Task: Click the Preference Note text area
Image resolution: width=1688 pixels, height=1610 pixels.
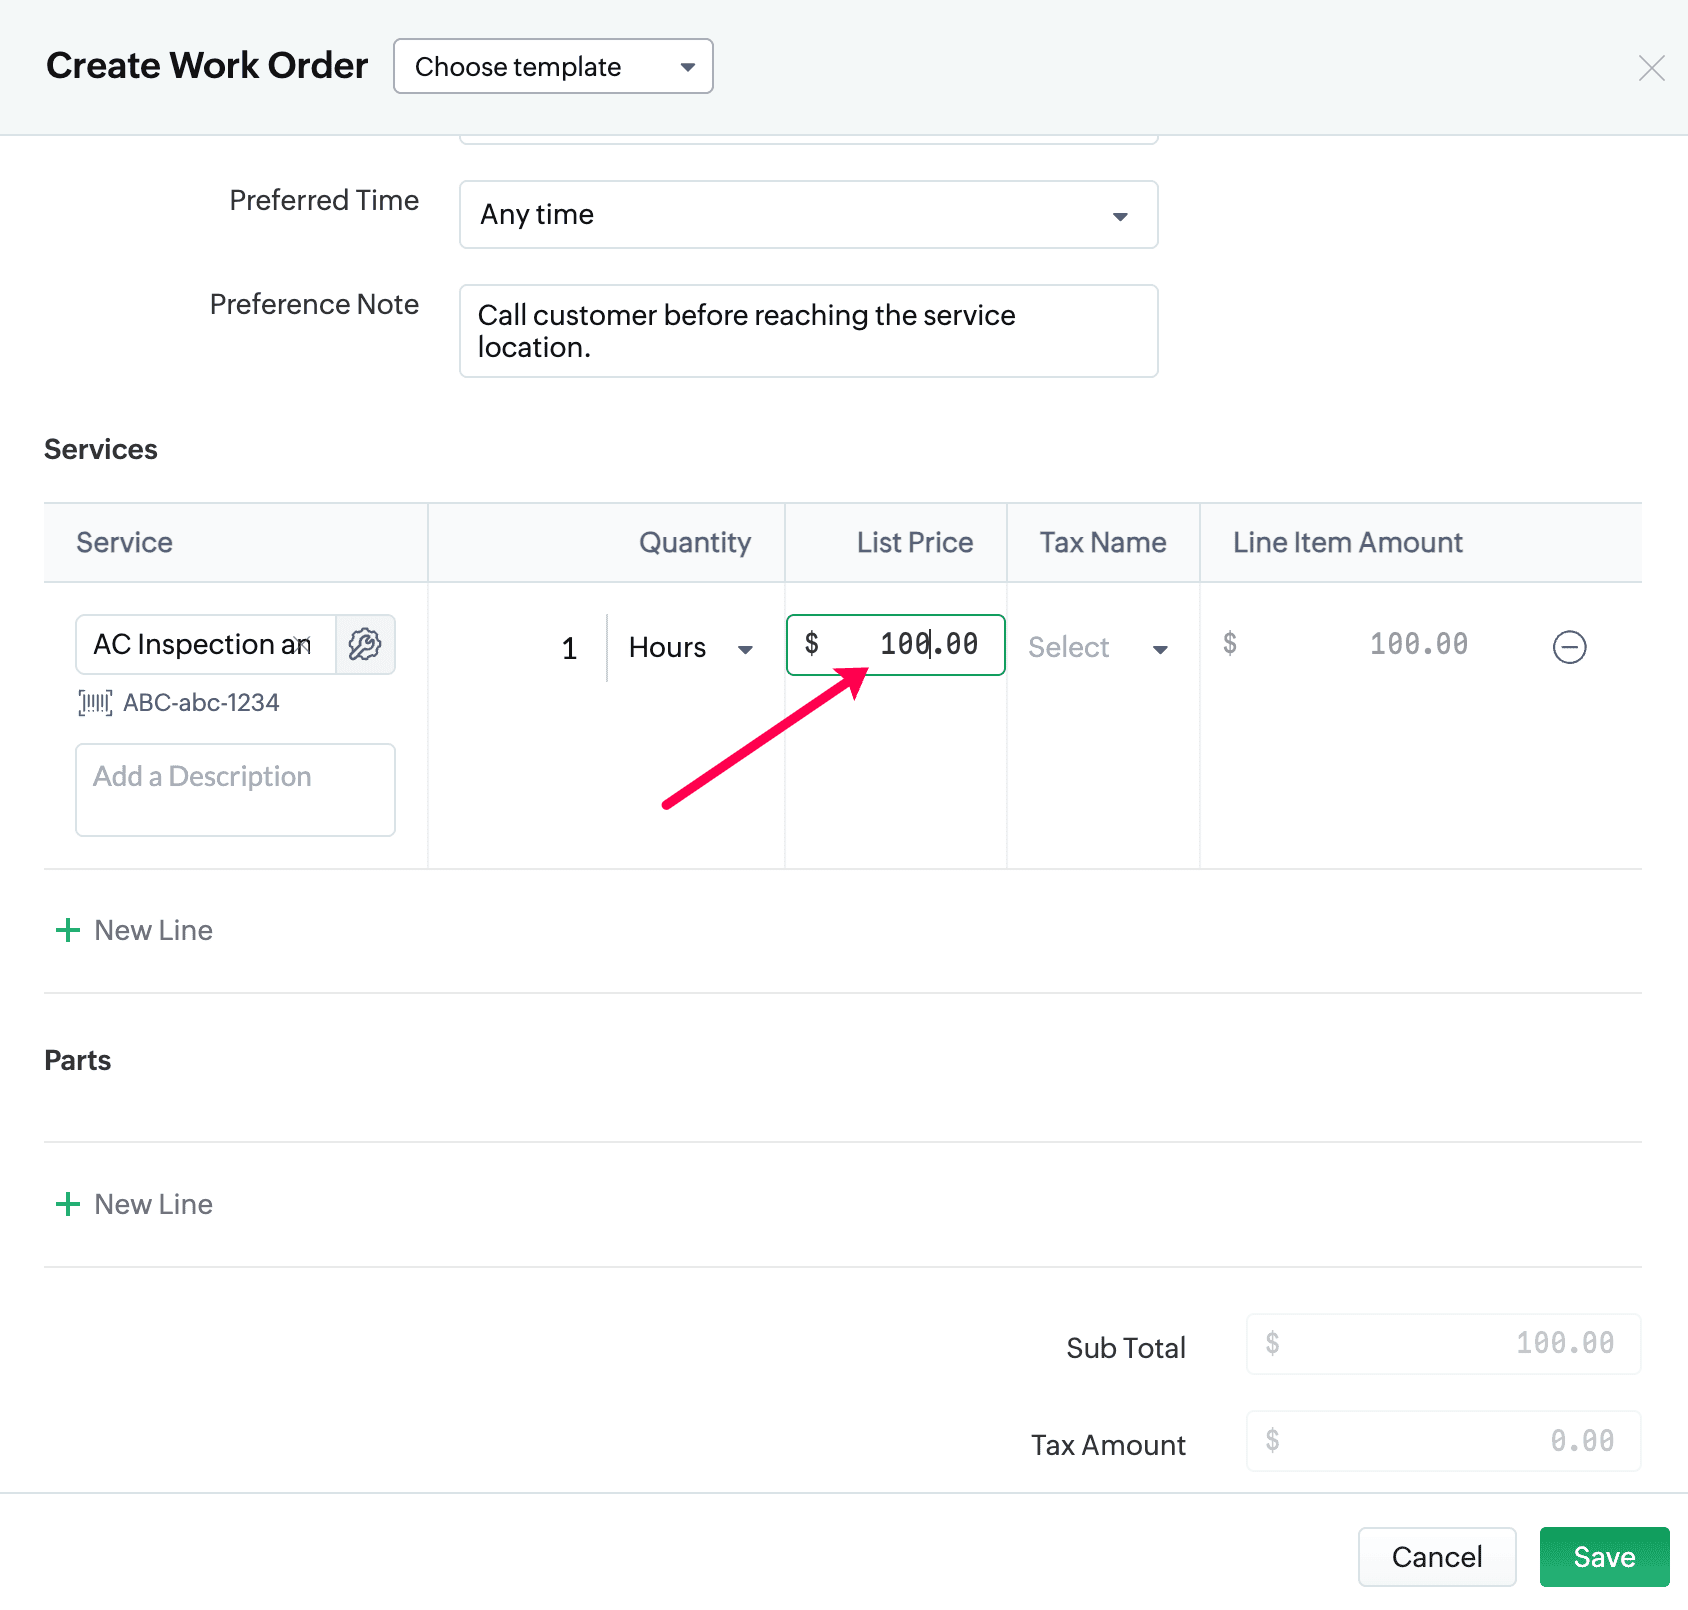Action: coord(808,331)
